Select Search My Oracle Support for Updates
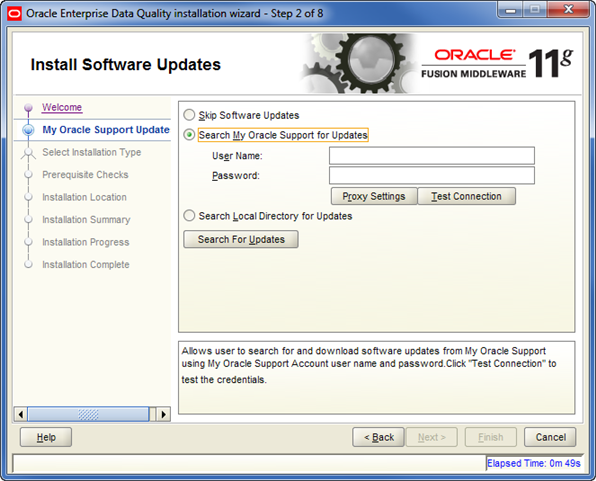The height and width of the screenshot is (481, 596). (189, 135)
